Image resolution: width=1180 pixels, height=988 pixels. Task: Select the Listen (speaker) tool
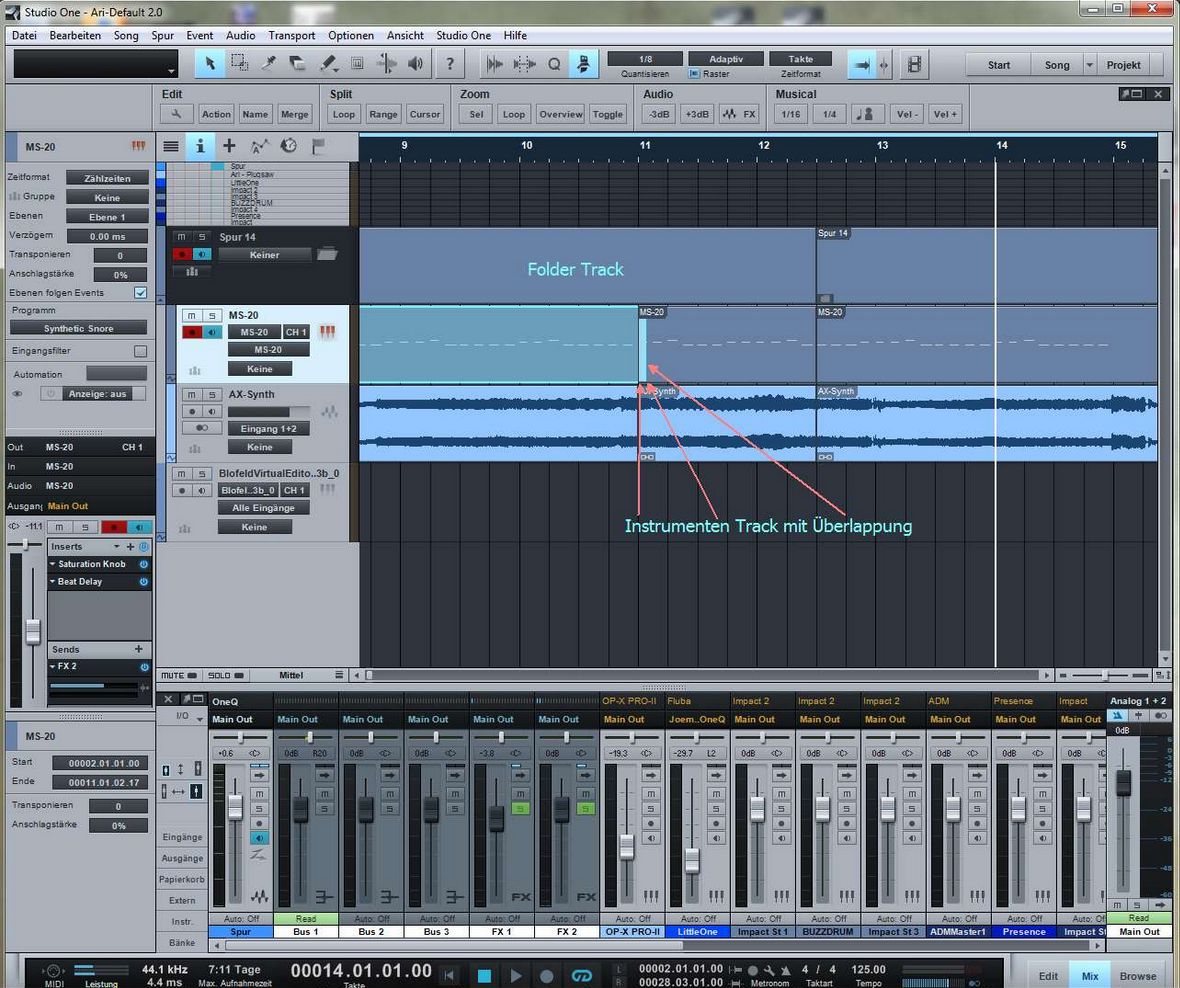coord(415,64)
